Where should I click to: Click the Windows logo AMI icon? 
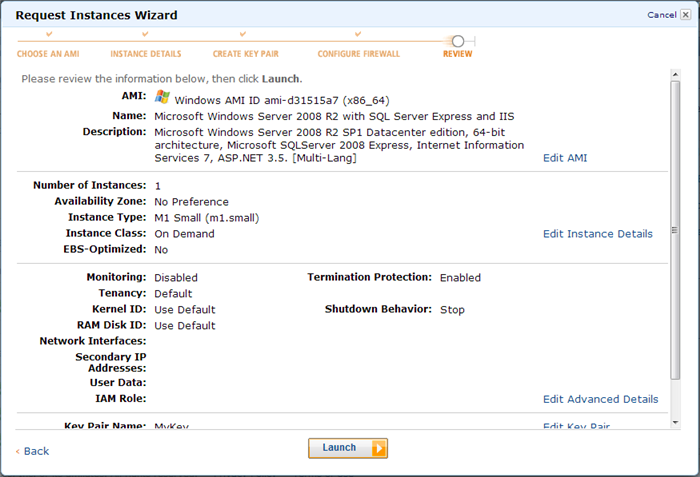[162, 97]
